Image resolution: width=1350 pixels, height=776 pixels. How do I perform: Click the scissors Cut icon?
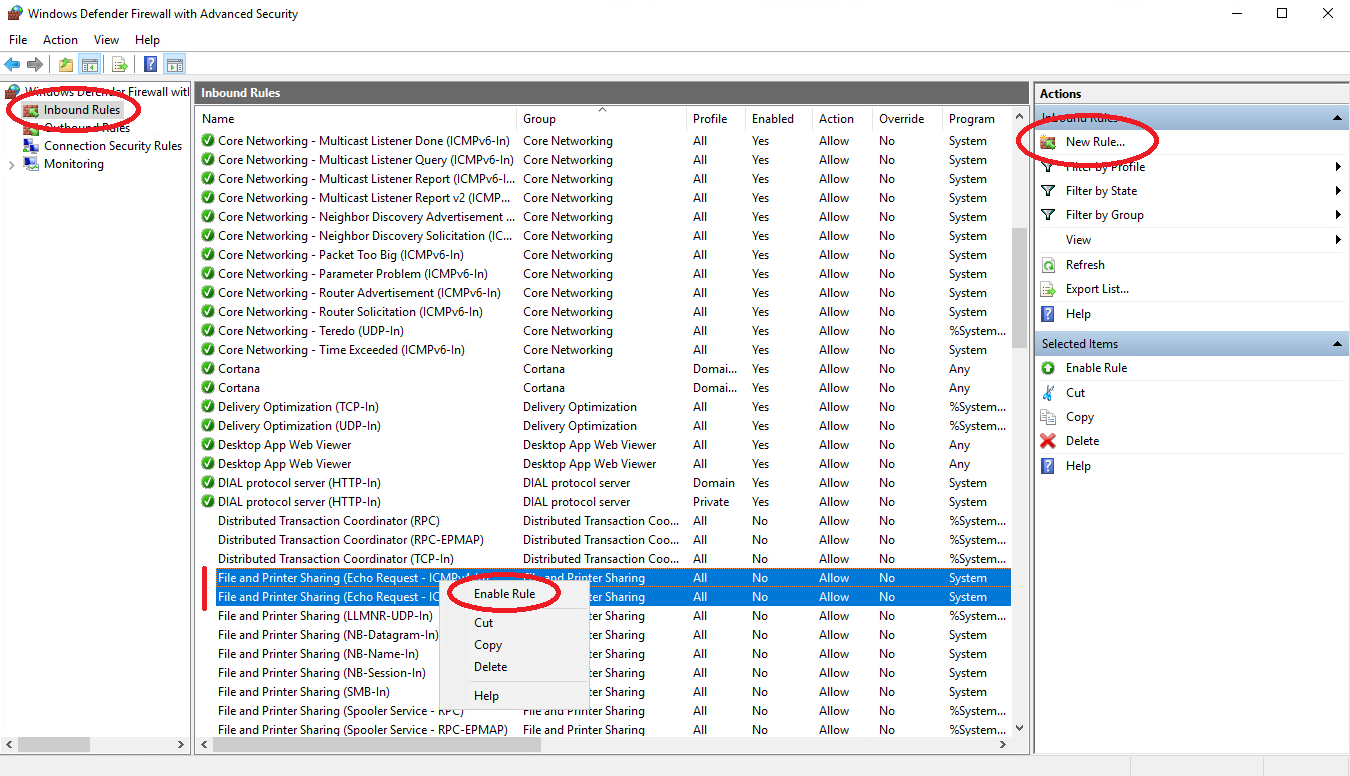(x=1048, y=393)
